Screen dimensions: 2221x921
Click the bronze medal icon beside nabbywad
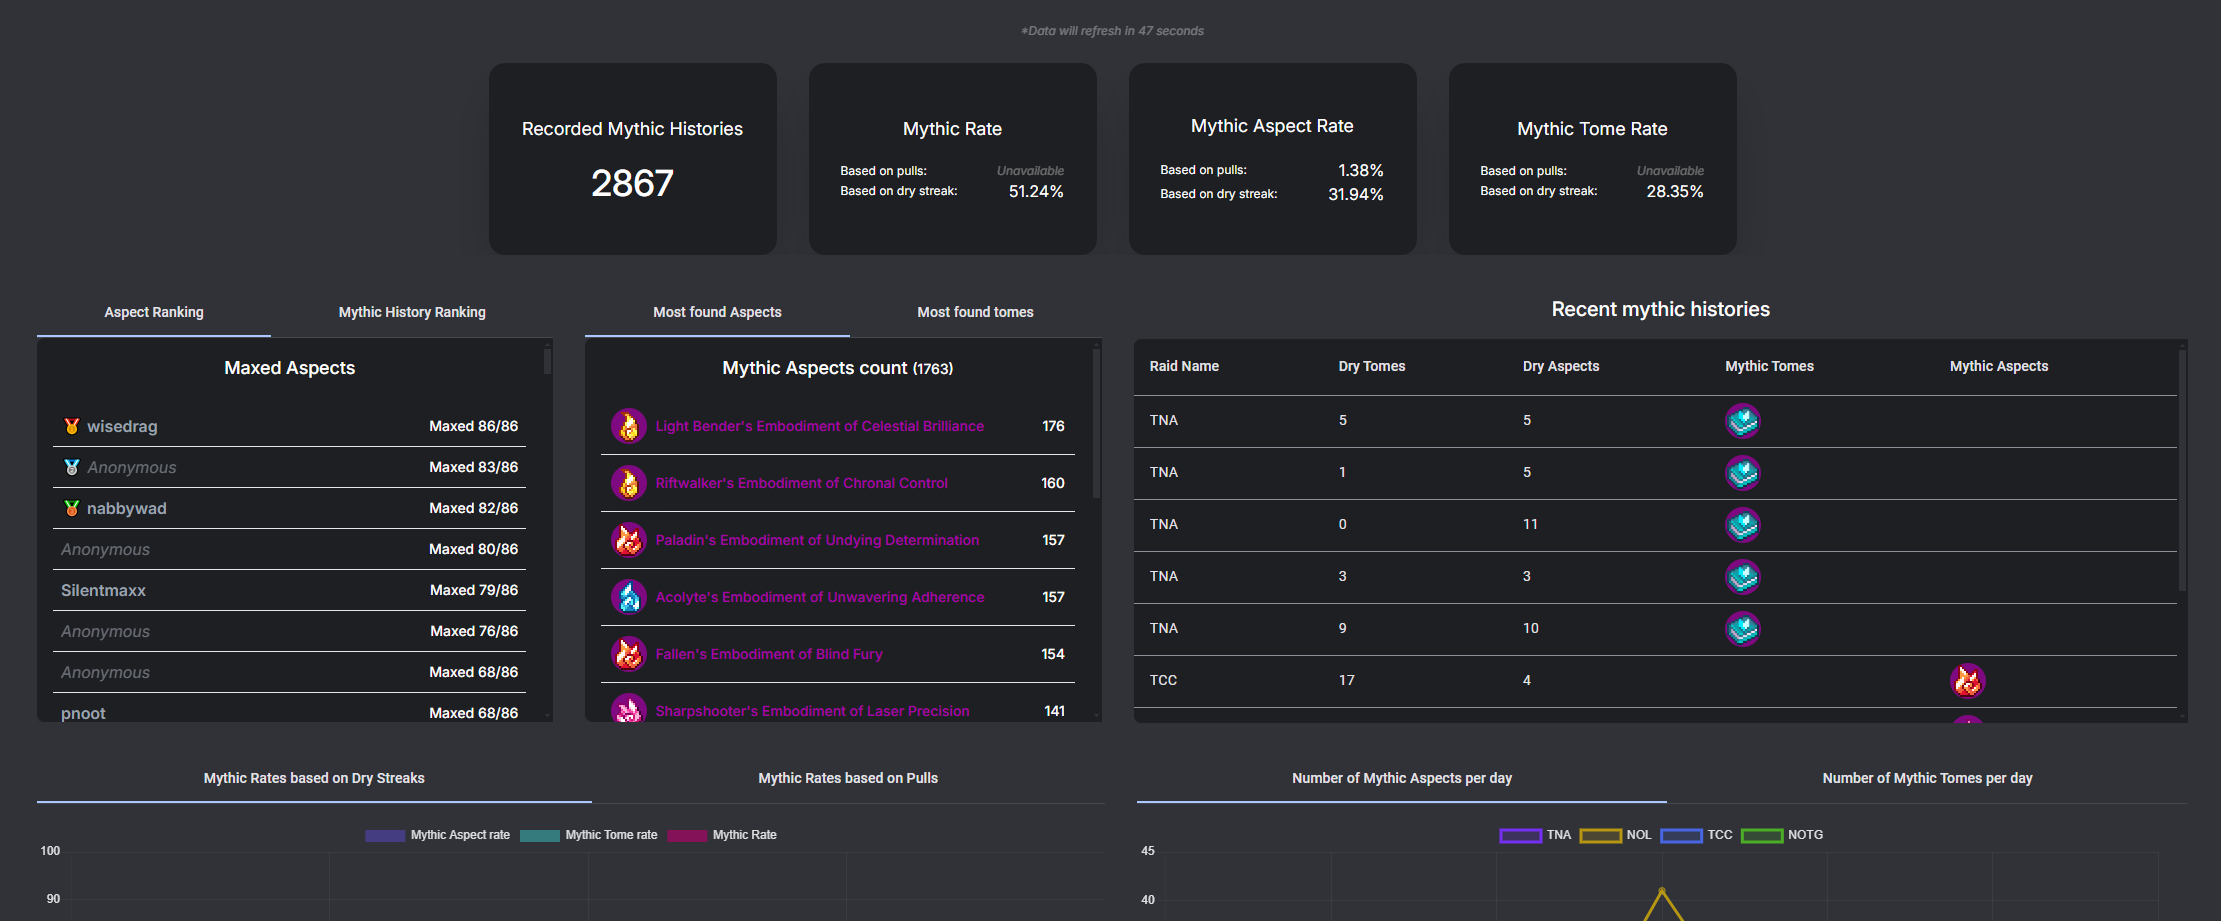[x=72, y=508]
